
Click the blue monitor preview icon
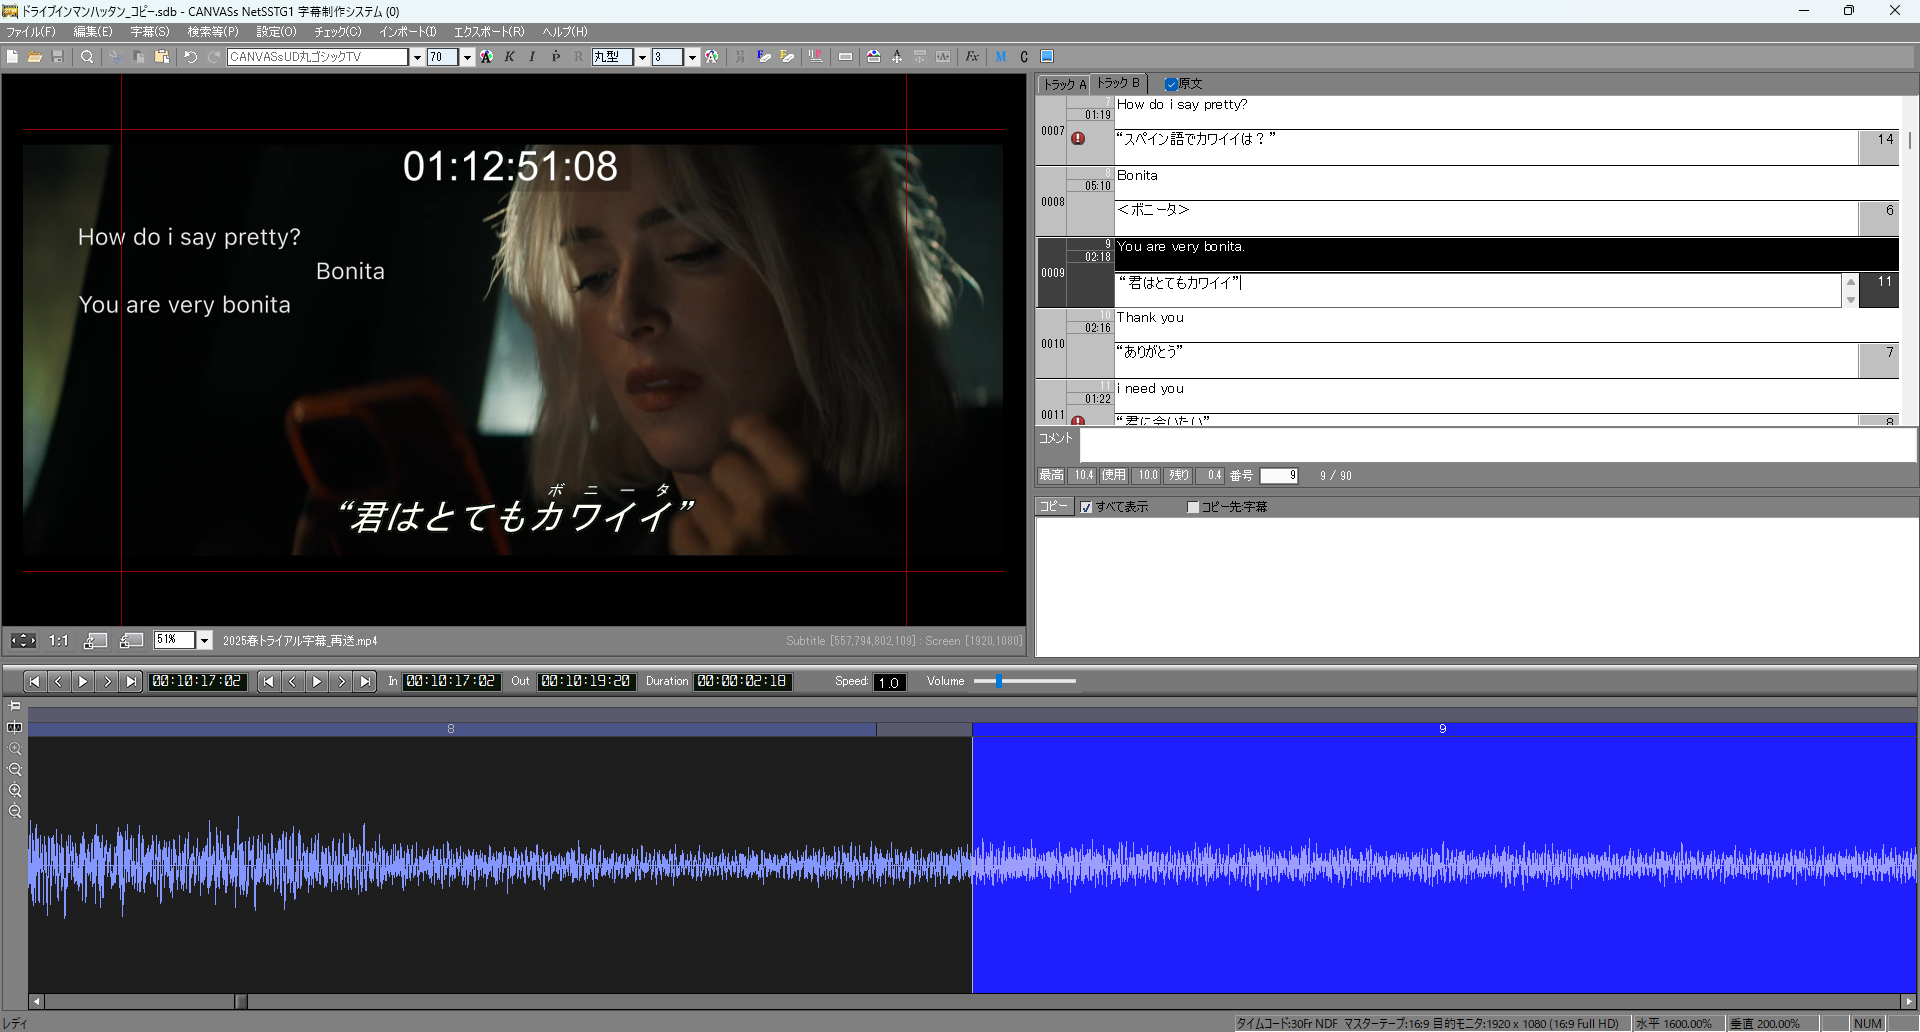[1047, 57]
